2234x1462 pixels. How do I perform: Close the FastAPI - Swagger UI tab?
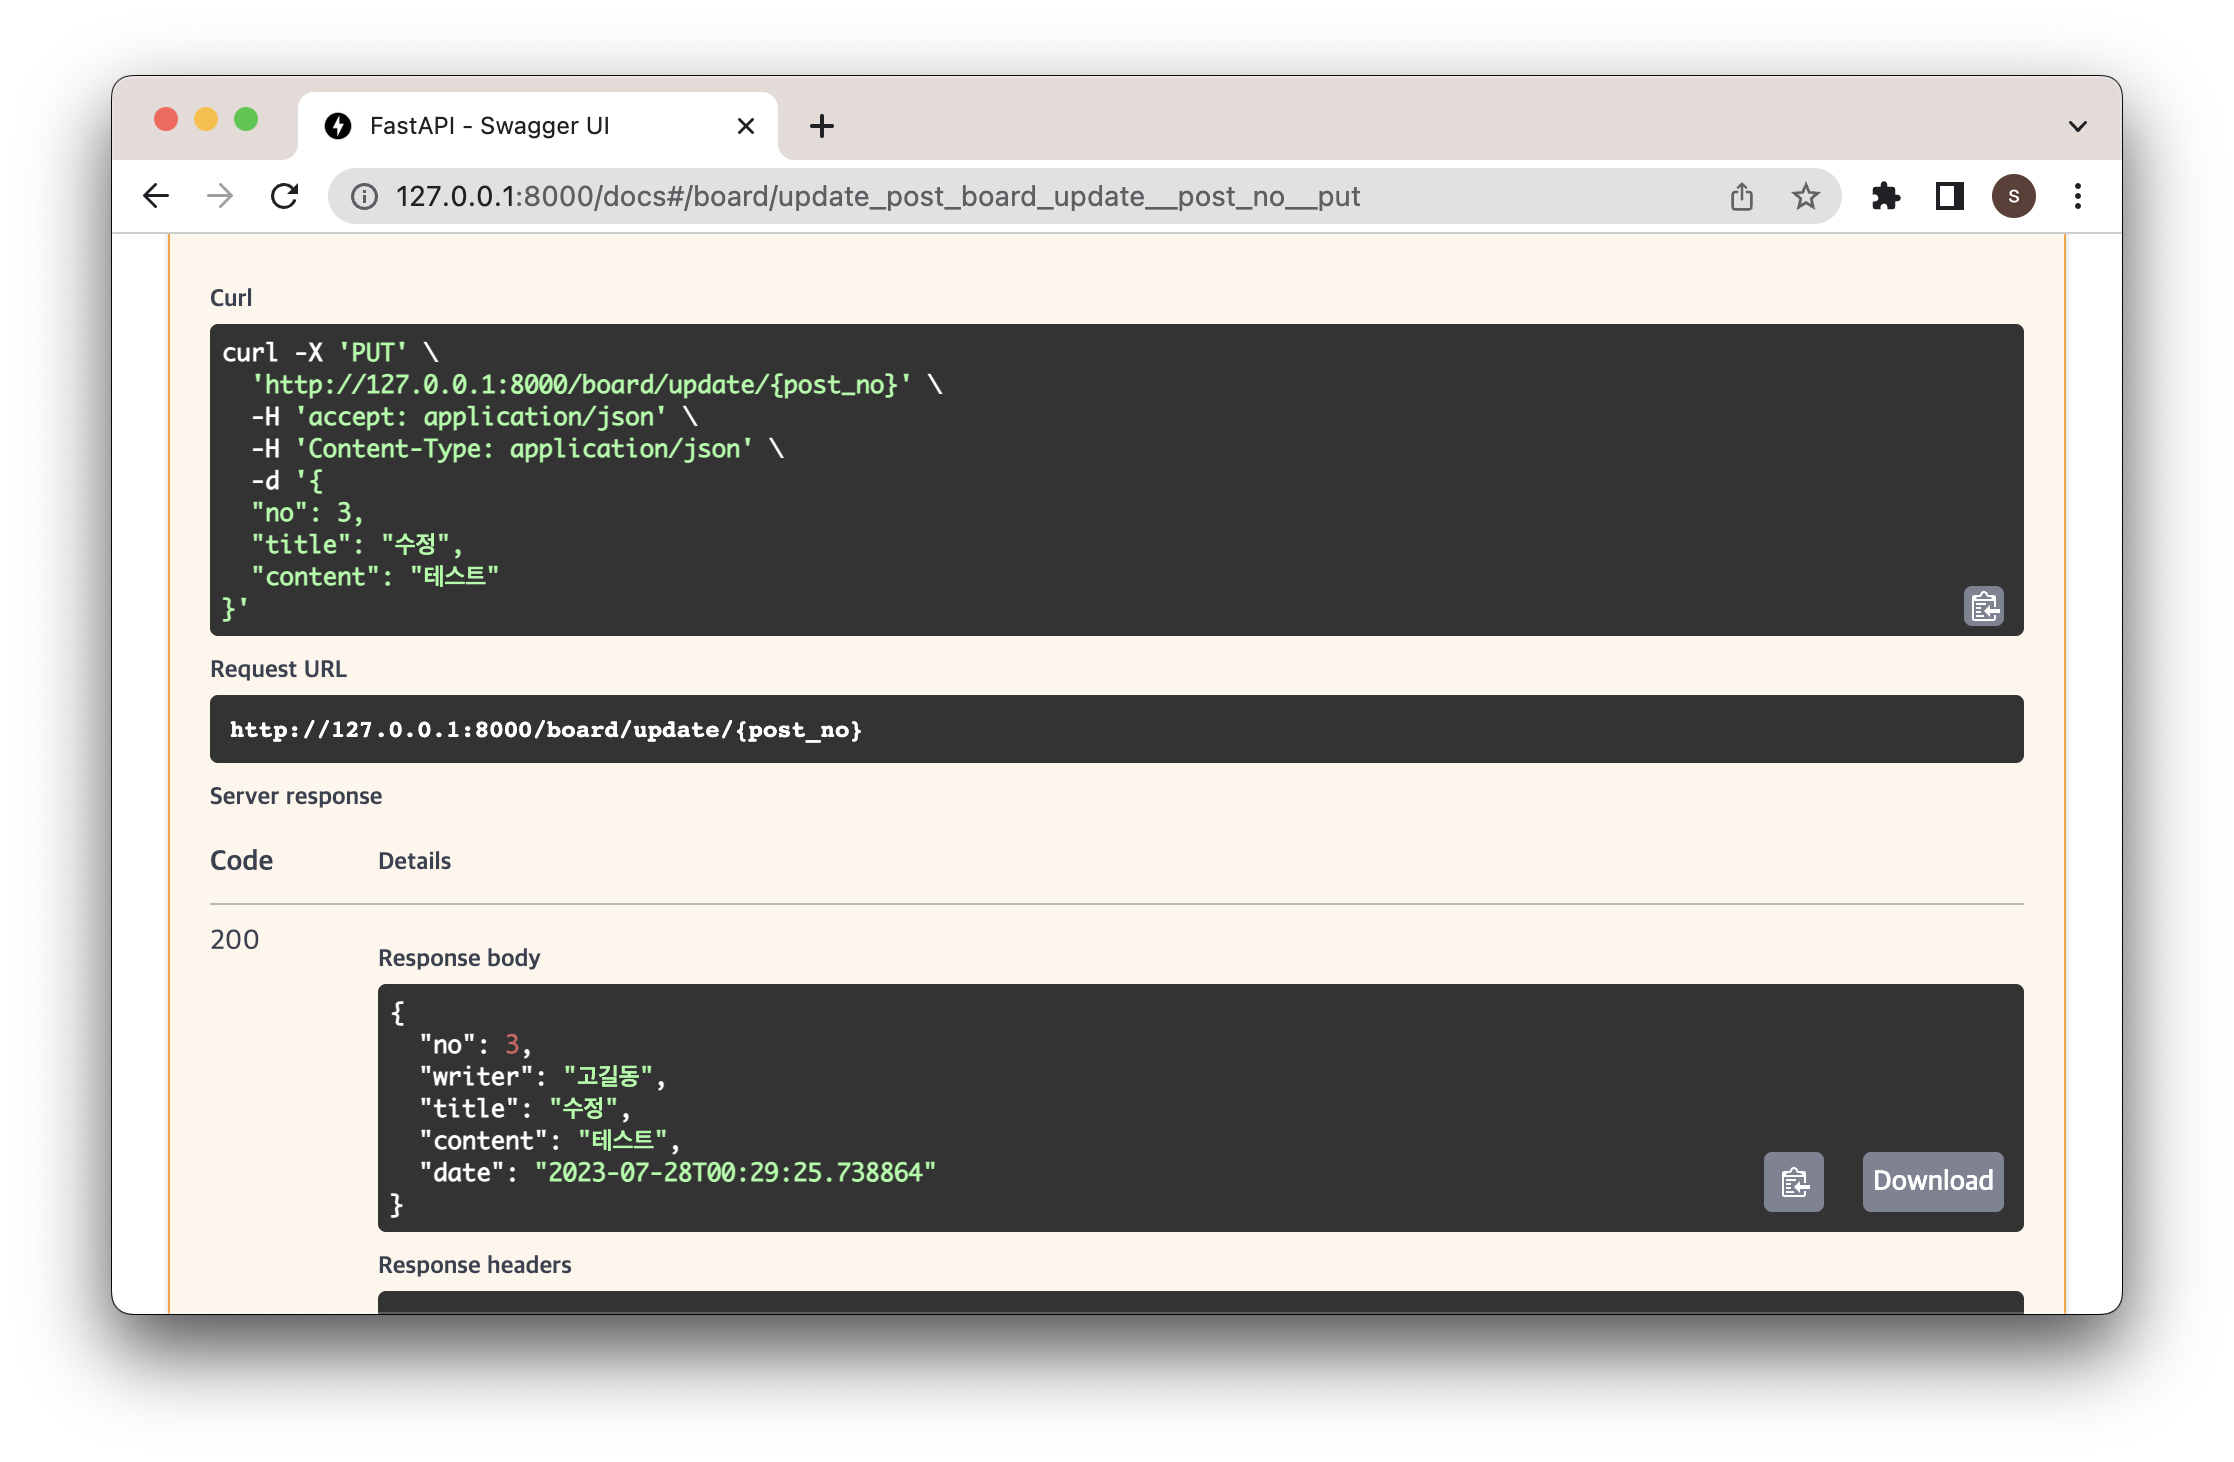click(x=745, y=126)
